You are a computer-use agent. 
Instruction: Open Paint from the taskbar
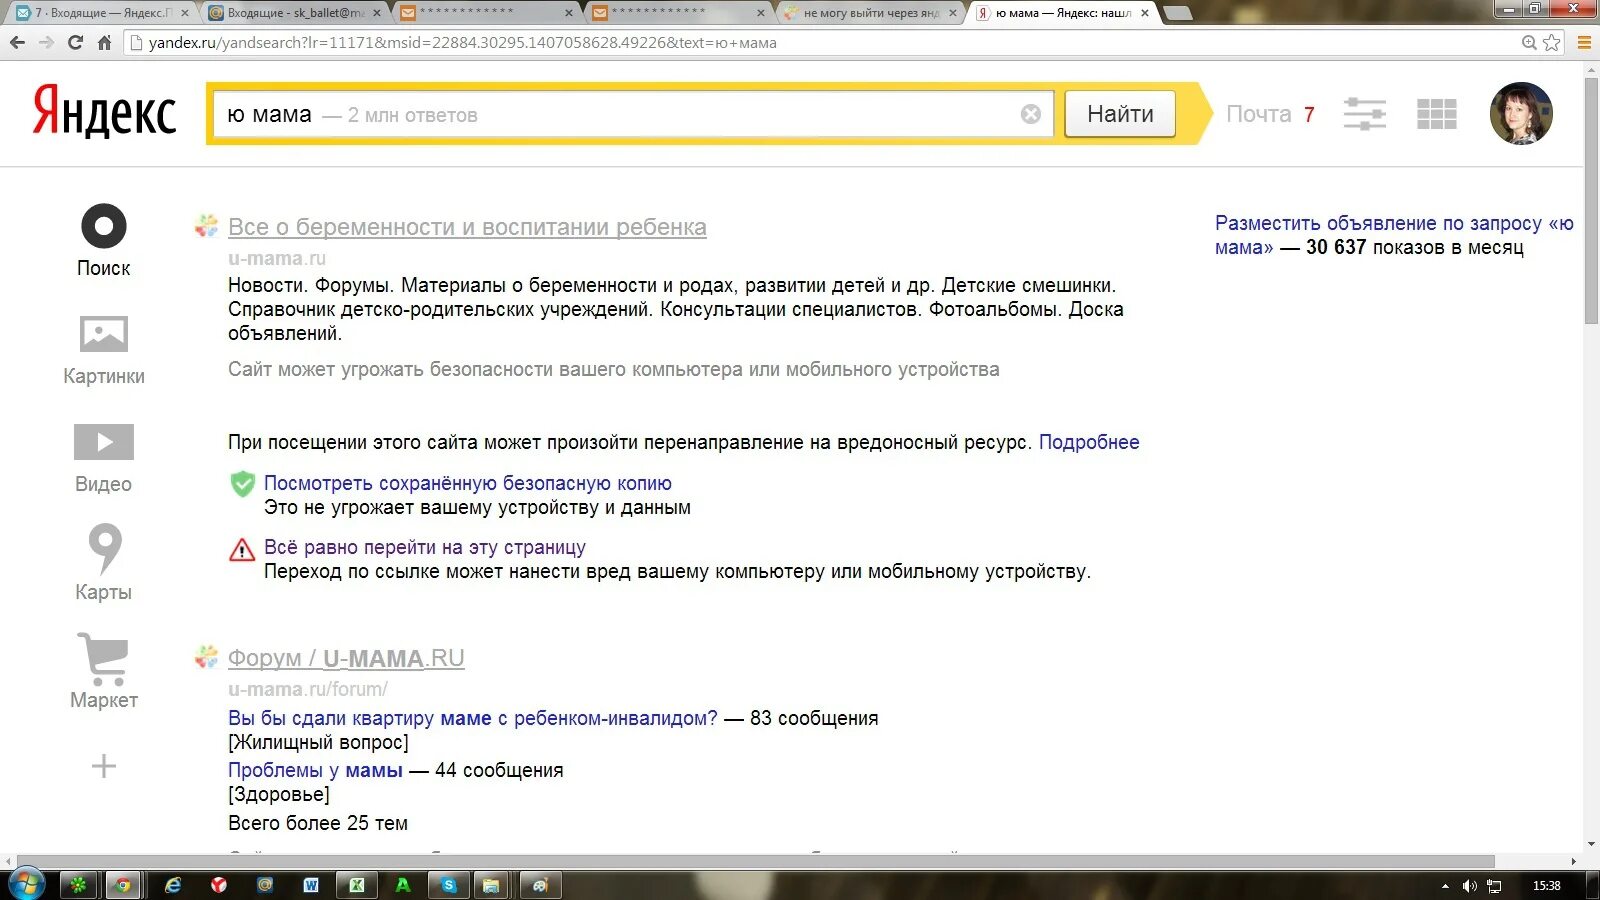[x=540, y=885]
